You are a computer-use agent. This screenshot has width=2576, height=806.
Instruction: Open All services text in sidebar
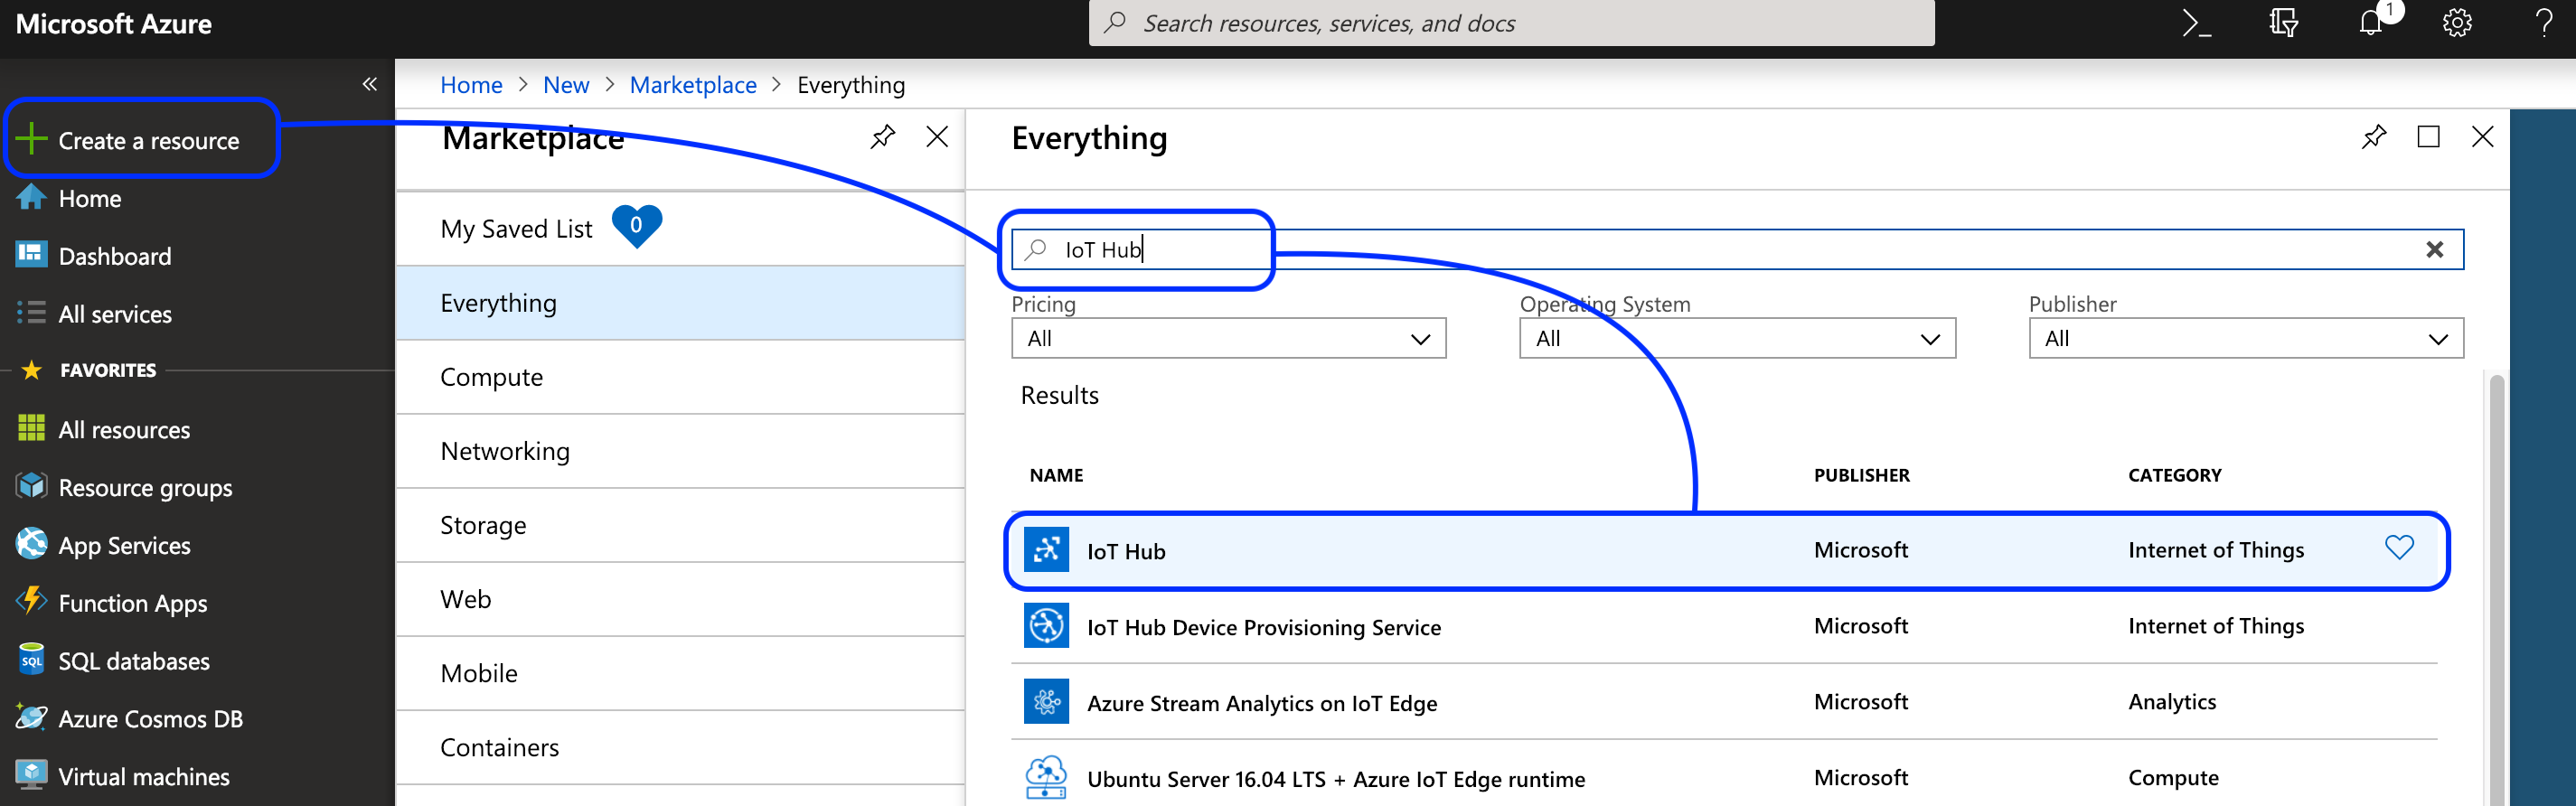coord(115,314)
